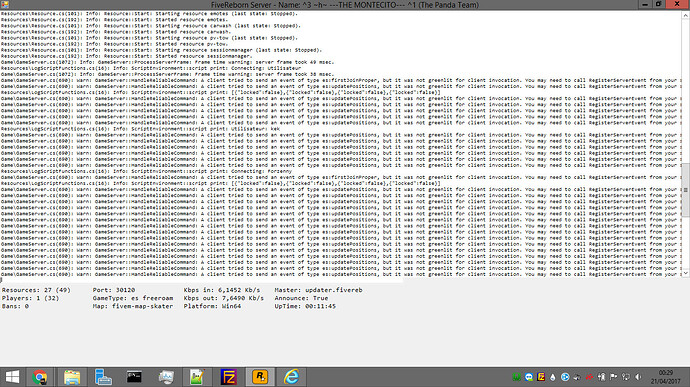690x387 pixels.
Task: Click the 'UpTime: 00:11:45' status text
Action: pyautogui.click(x=305, y=306)
